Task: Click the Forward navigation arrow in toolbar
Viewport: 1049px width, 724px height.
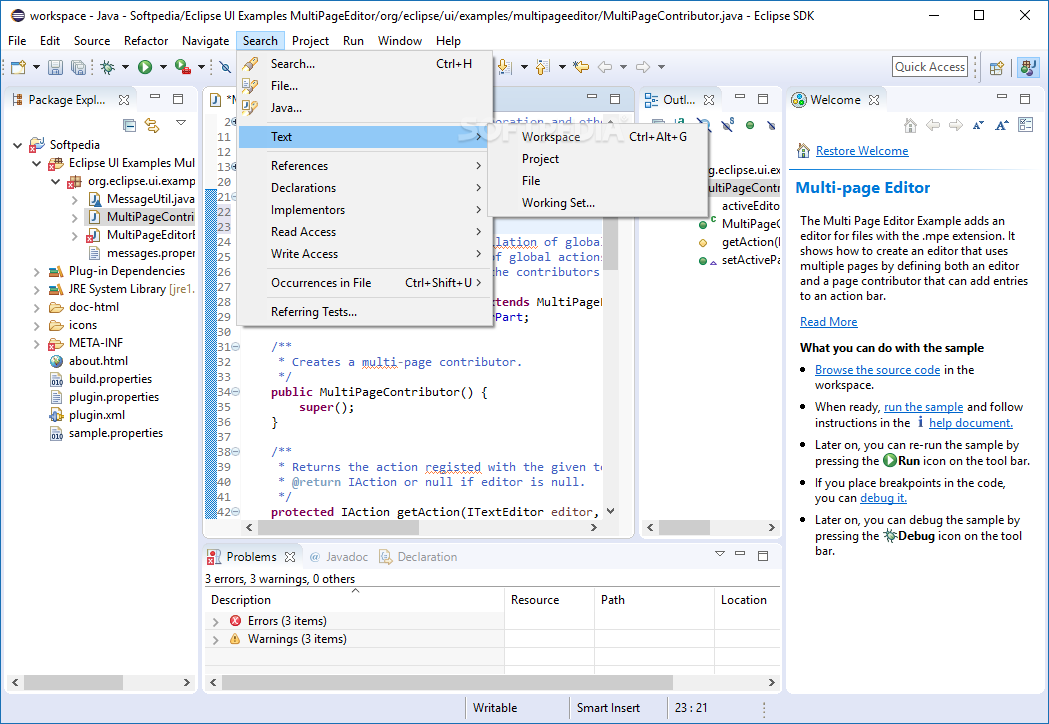Action: 643,67
